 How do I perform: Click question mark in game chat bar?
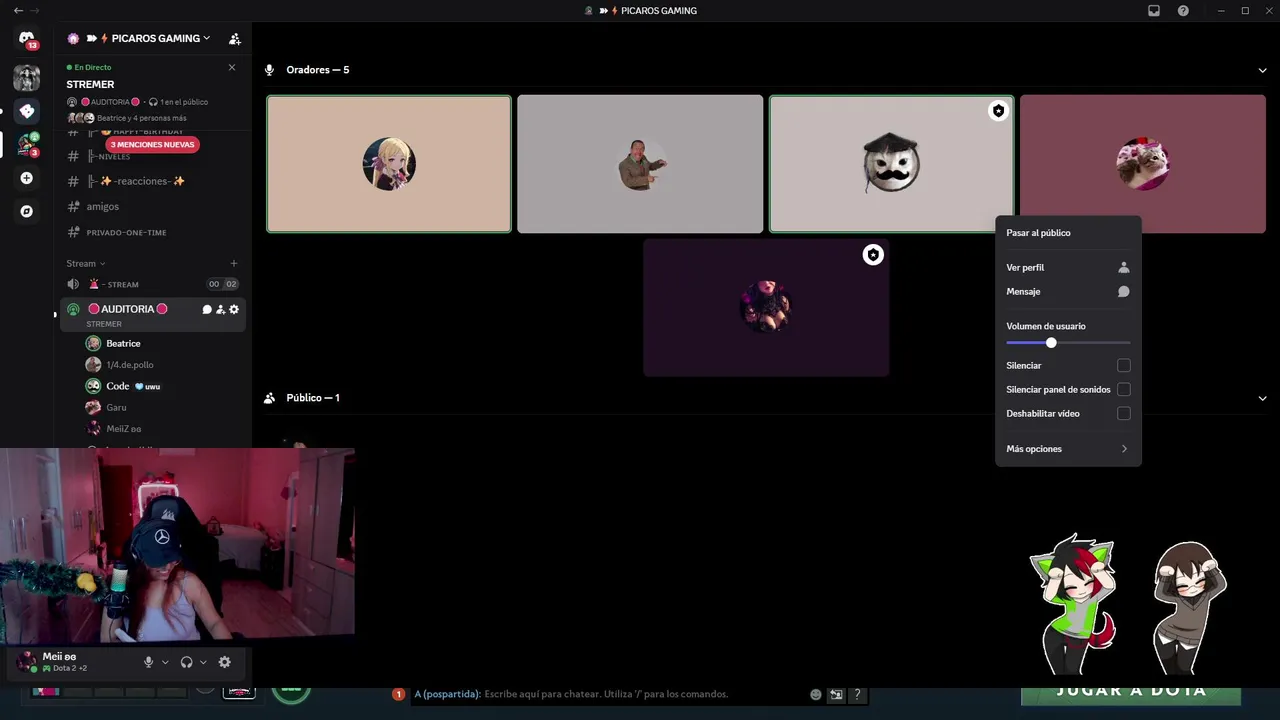[x=857, y=694]
